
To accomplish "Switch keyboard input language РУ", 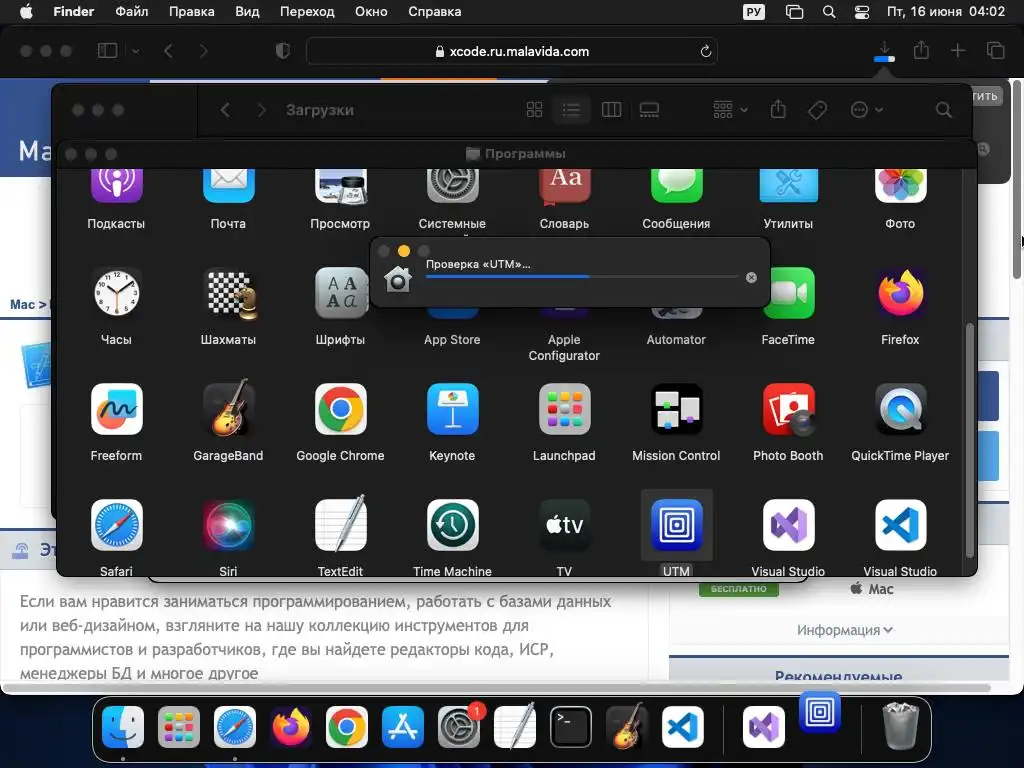I will [754, 12].
